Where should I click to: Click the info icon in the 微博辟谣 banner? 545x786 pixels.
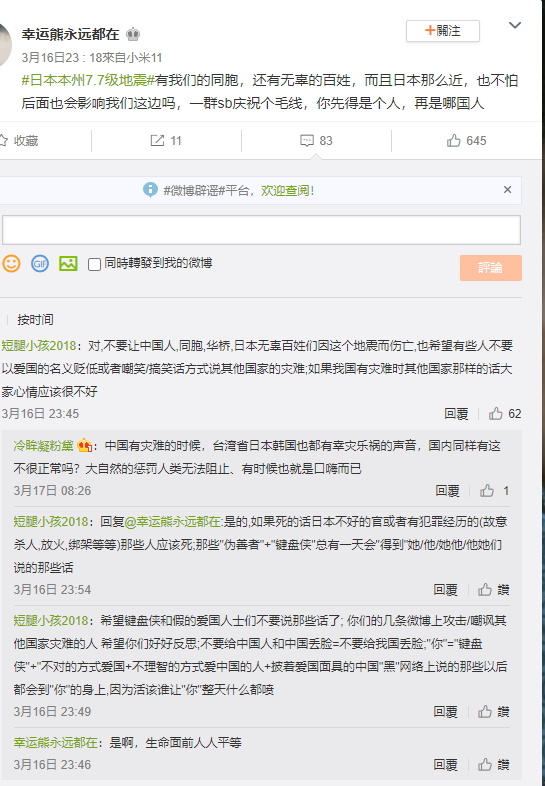point(150,190)
